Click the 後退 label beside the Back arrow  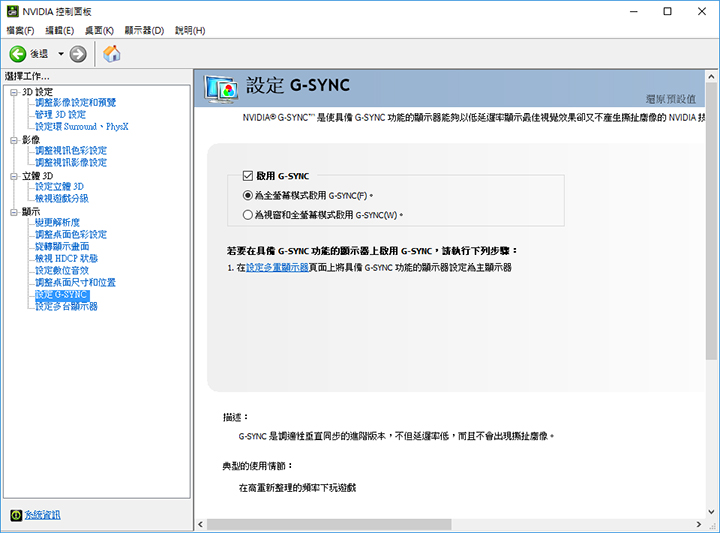pos(39,54)
